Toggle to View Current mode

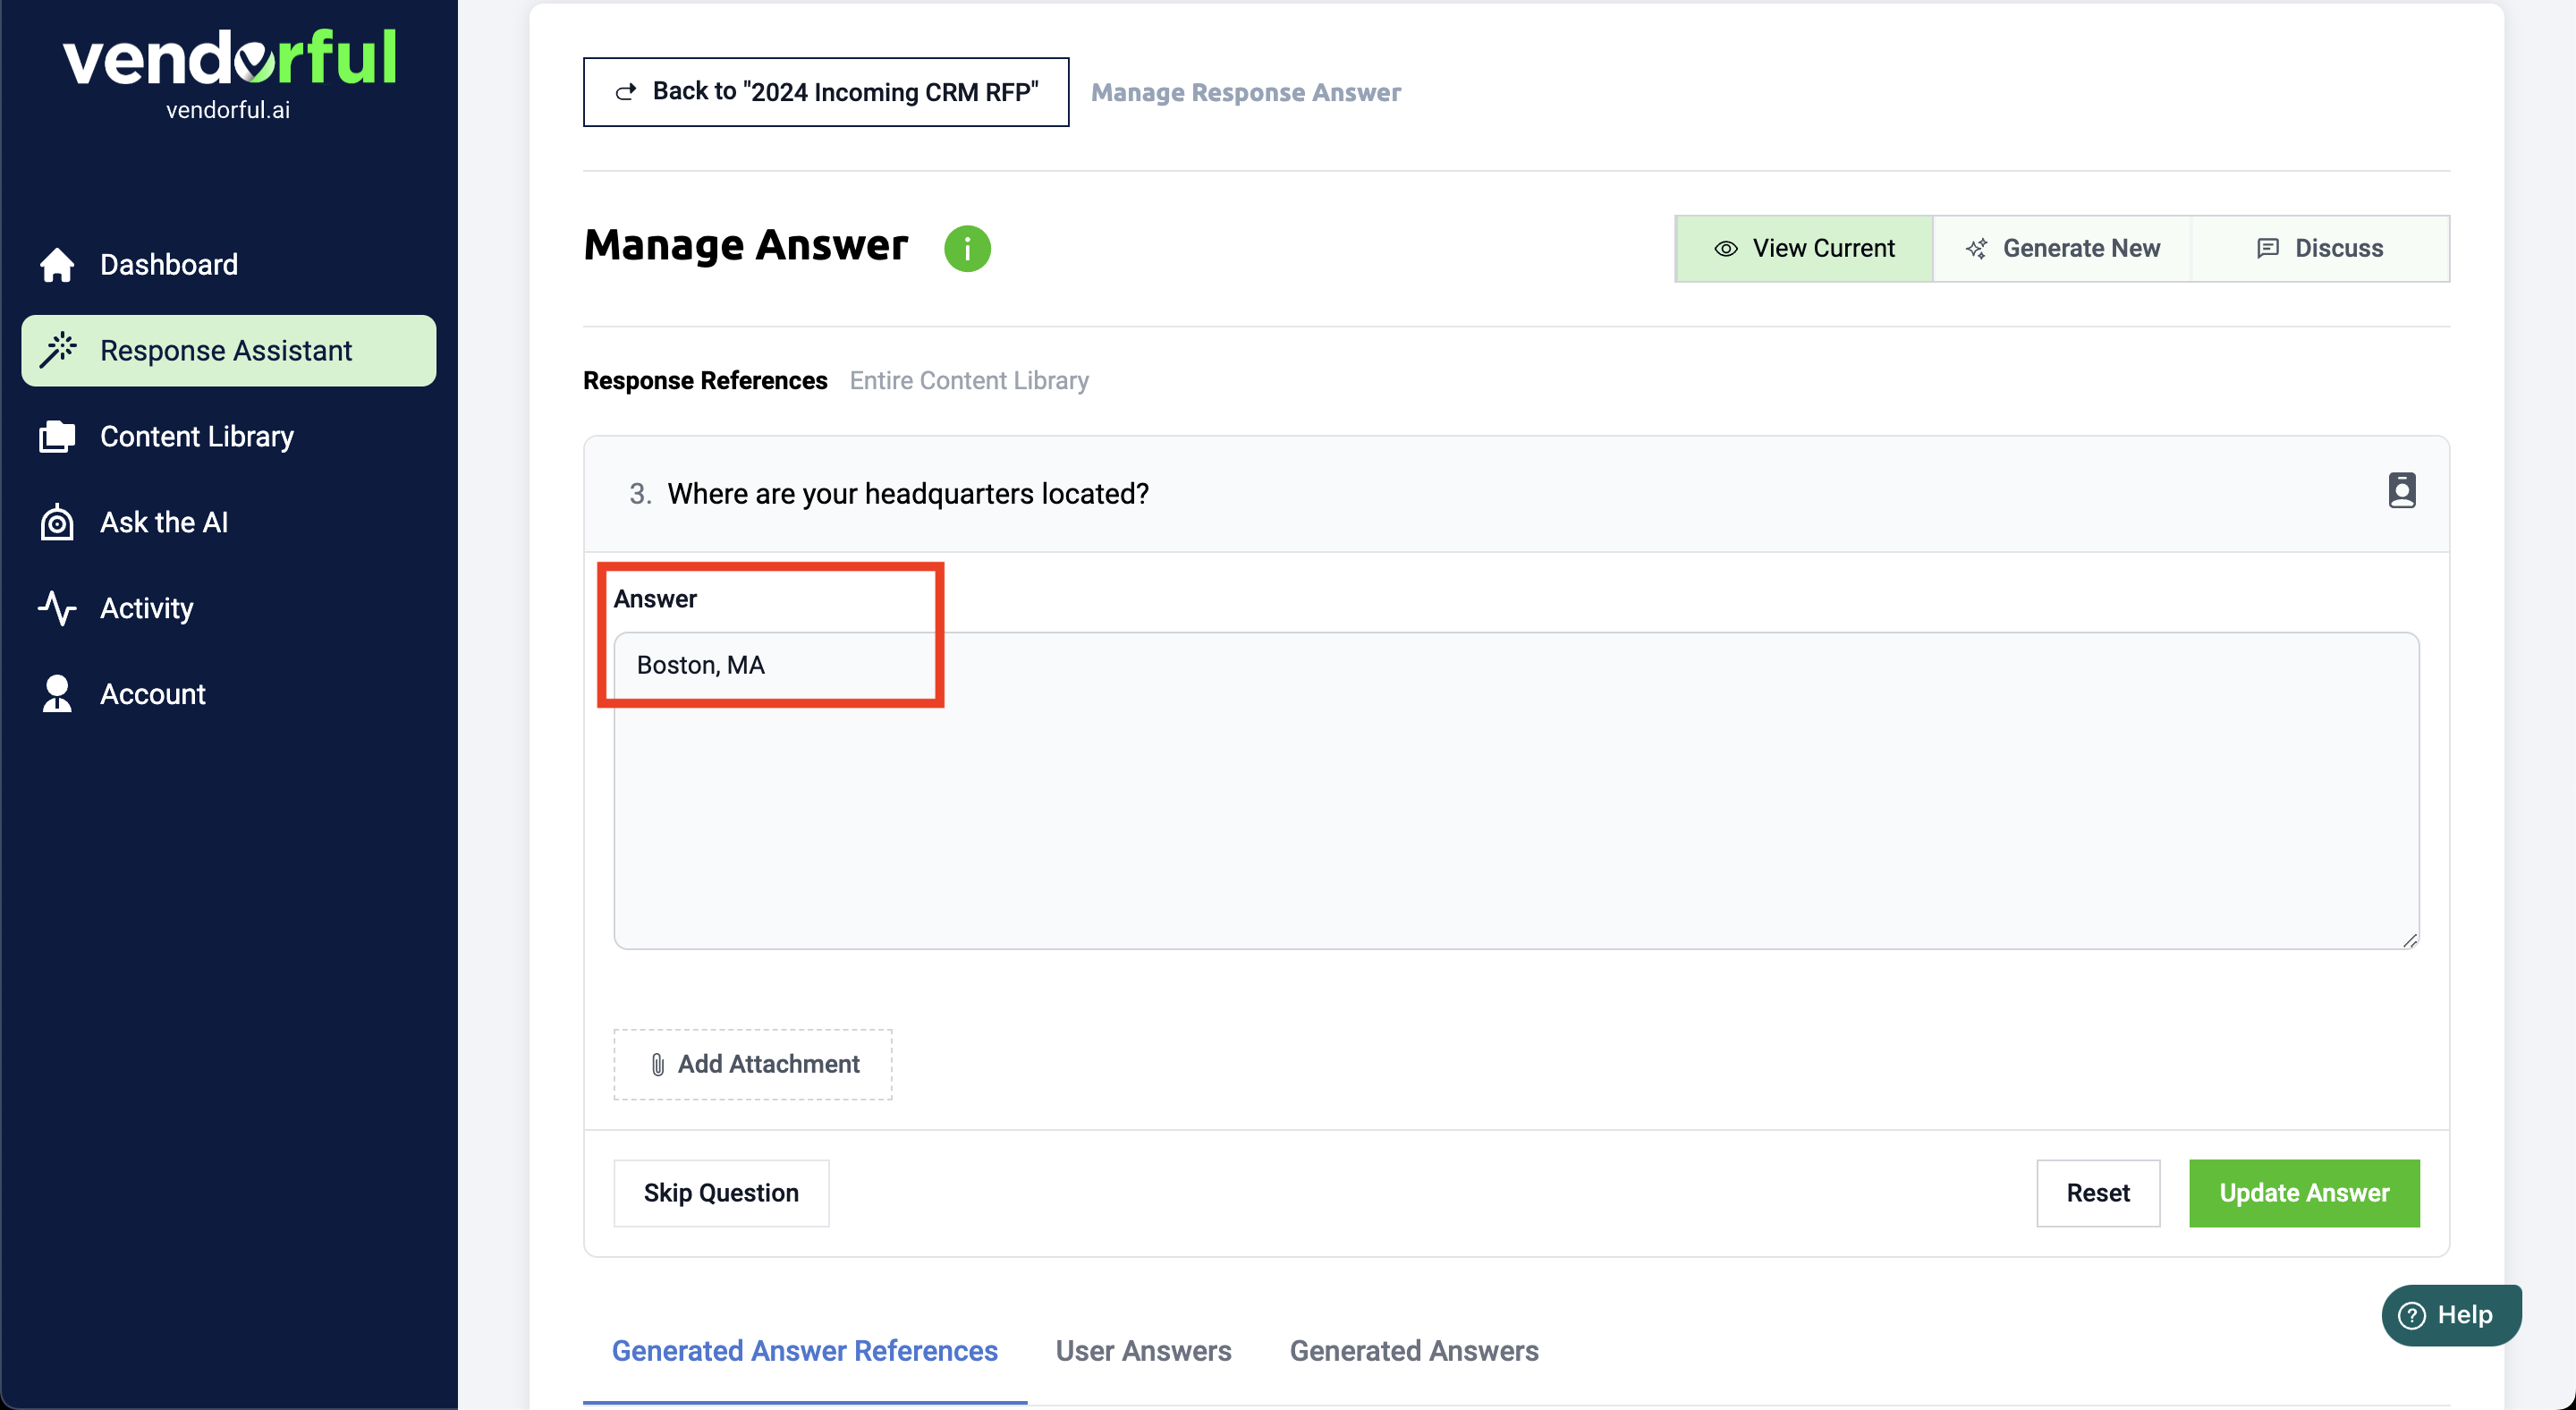1804,248
